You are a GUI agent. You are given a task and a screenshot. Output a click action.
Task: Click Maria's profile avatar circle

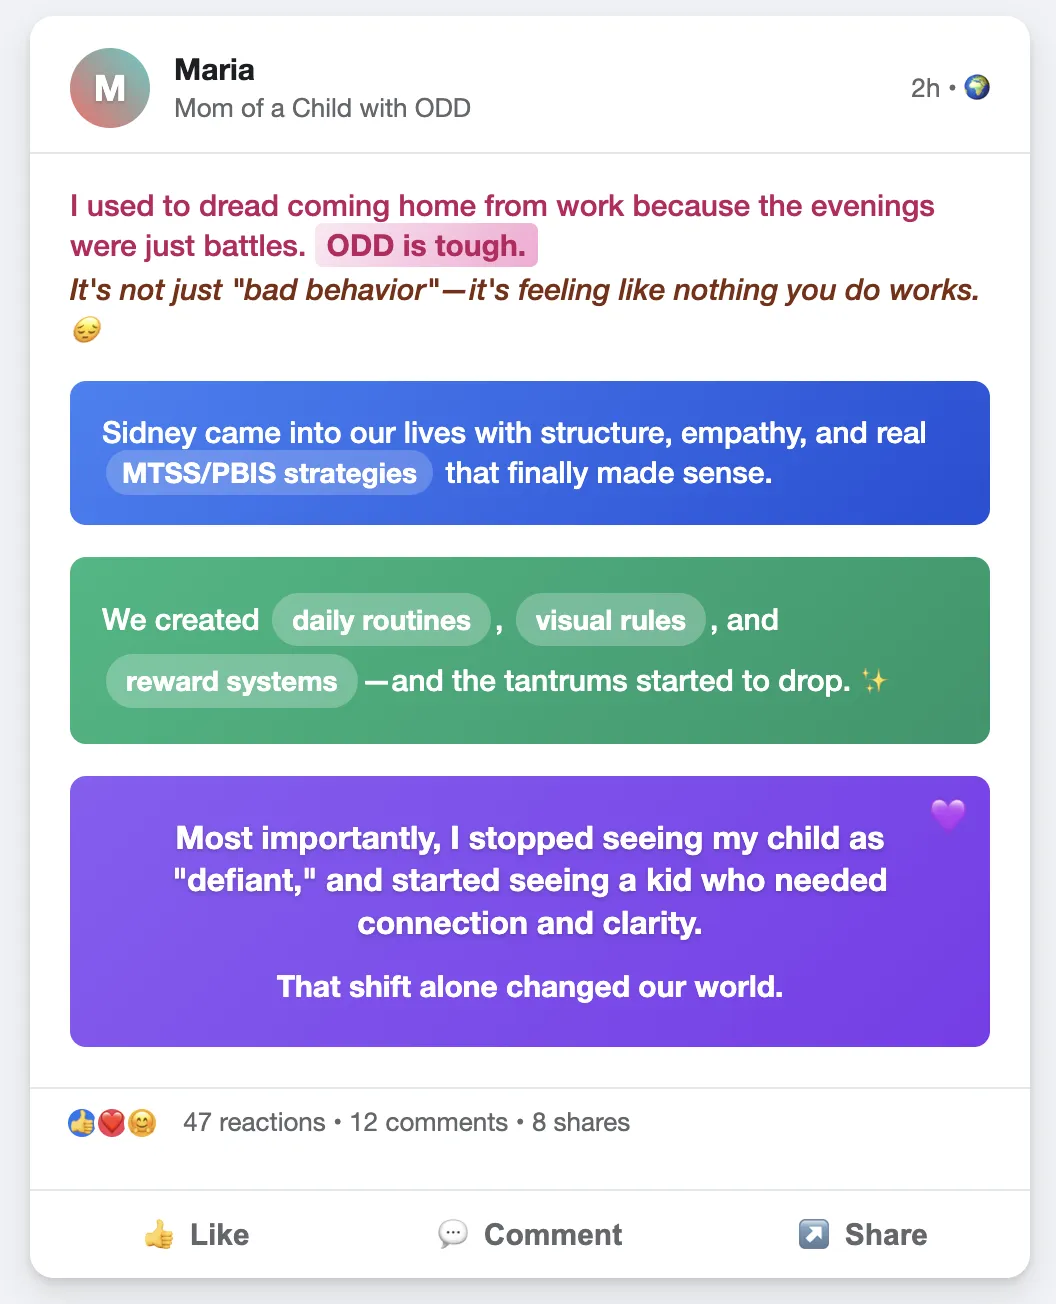[110, 88]
